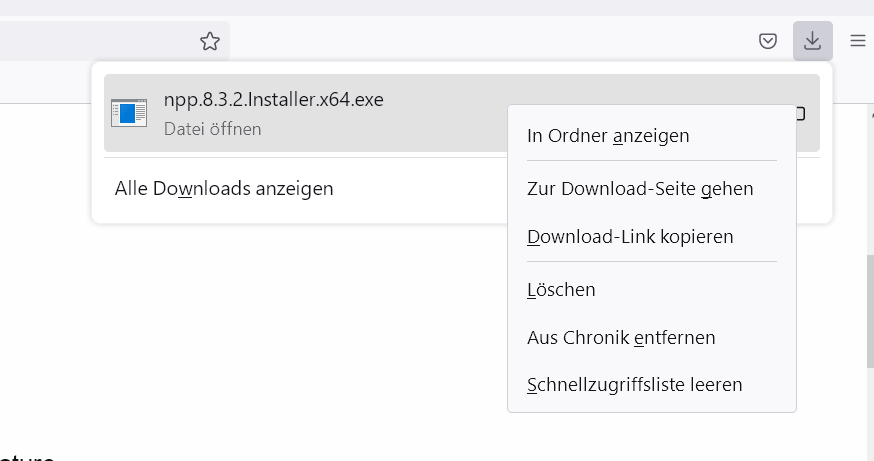
Task: Pick "Download-Link kopieren" in context menu
Action: click(630, 237)
